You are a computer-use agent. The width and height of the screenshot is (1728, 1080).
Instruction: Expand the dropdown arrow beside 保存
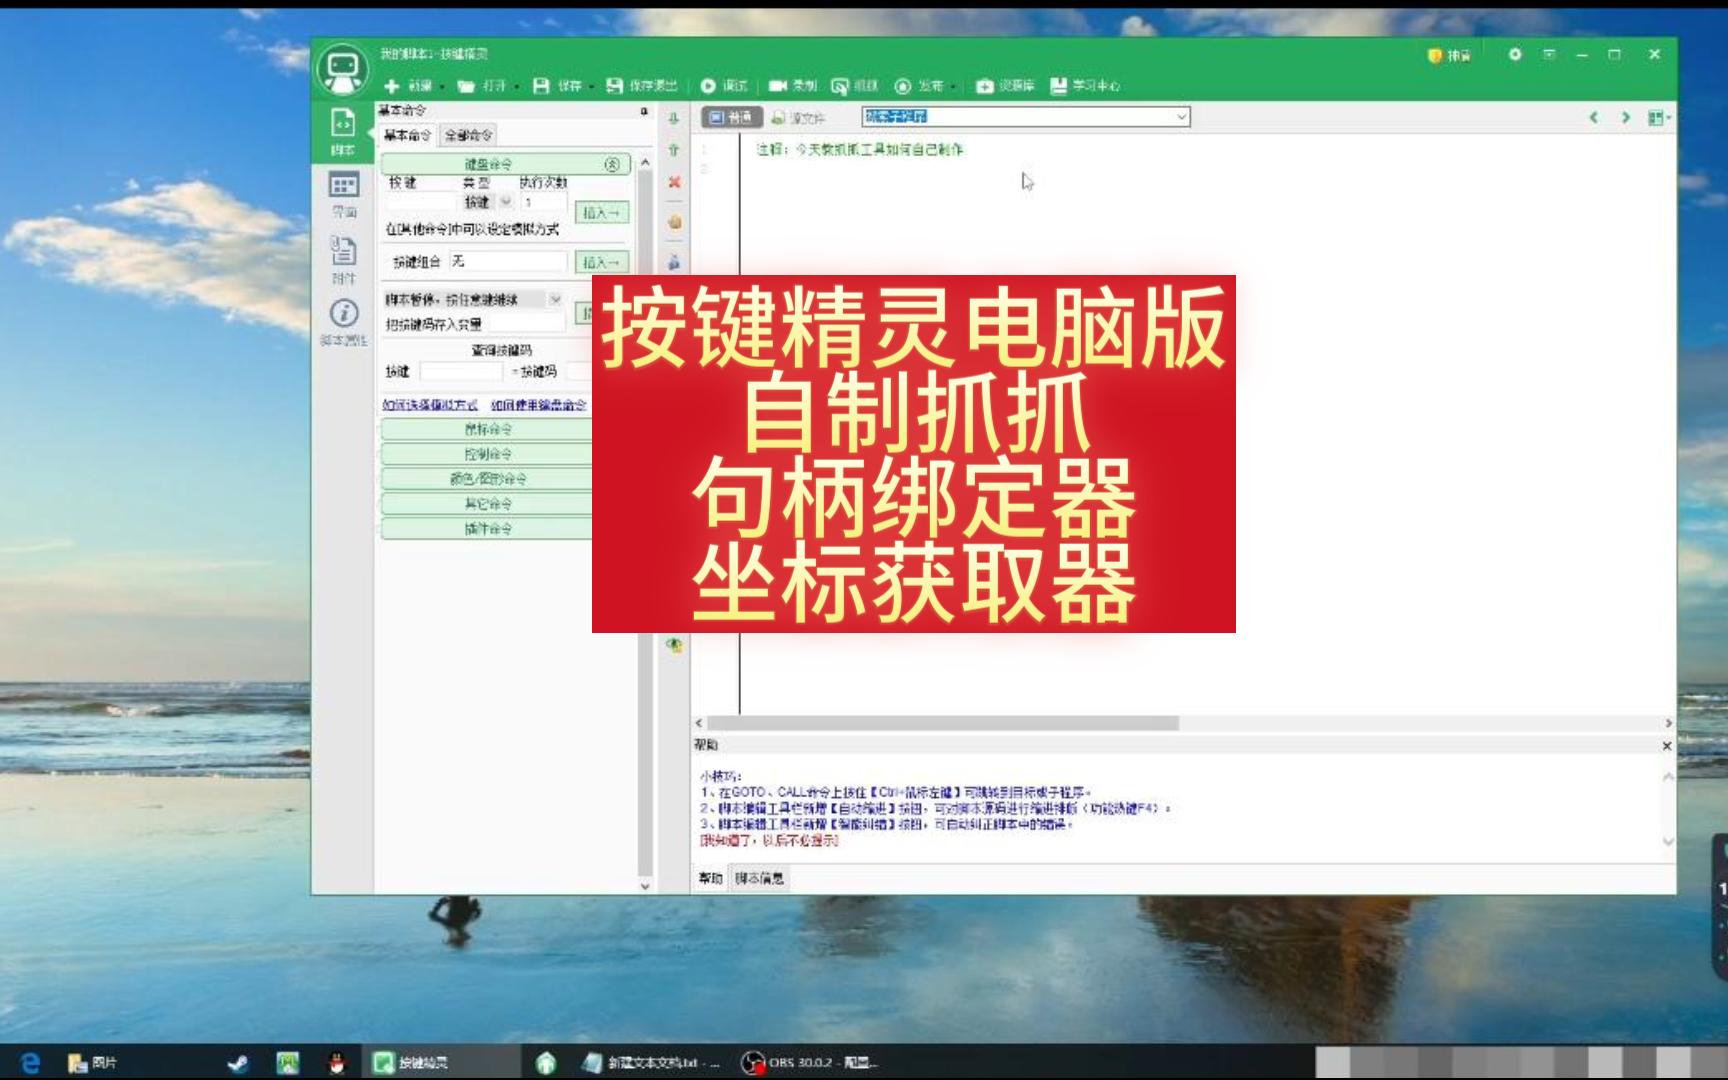[591, 87]
